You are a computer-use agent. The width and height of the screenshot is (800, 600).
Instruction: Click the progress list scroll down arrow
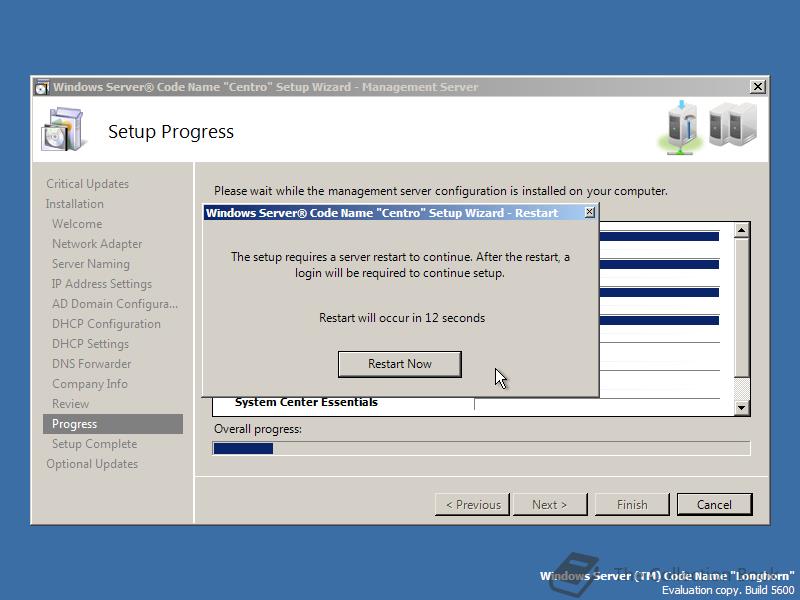point(741,407)
